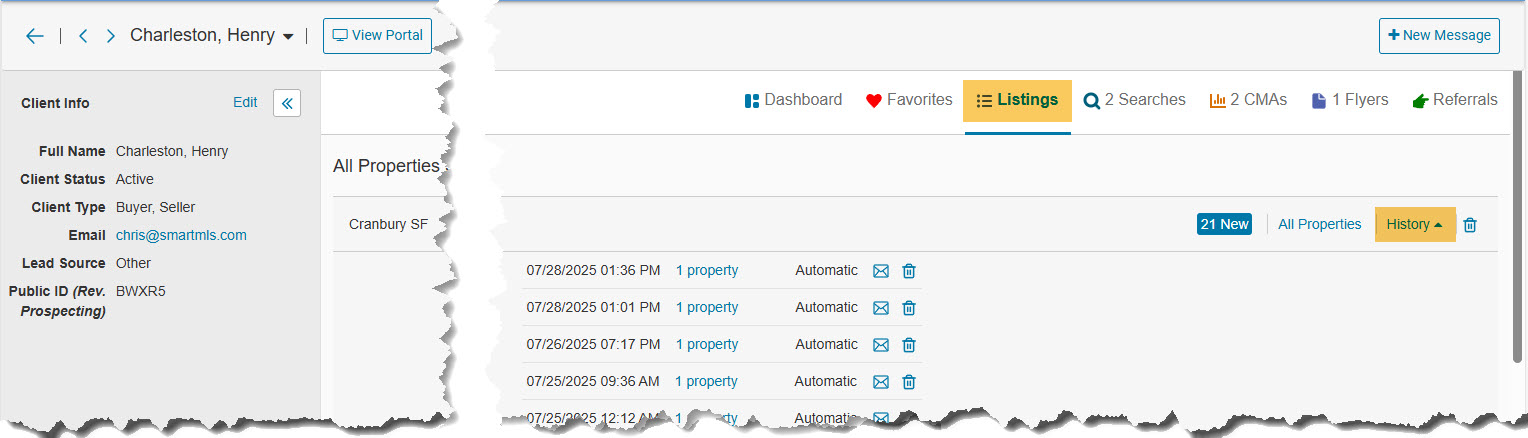Open 1 property link for 07/28/2025 01:01 PM
Screen dimensions: 1528x438
(707, 307)
